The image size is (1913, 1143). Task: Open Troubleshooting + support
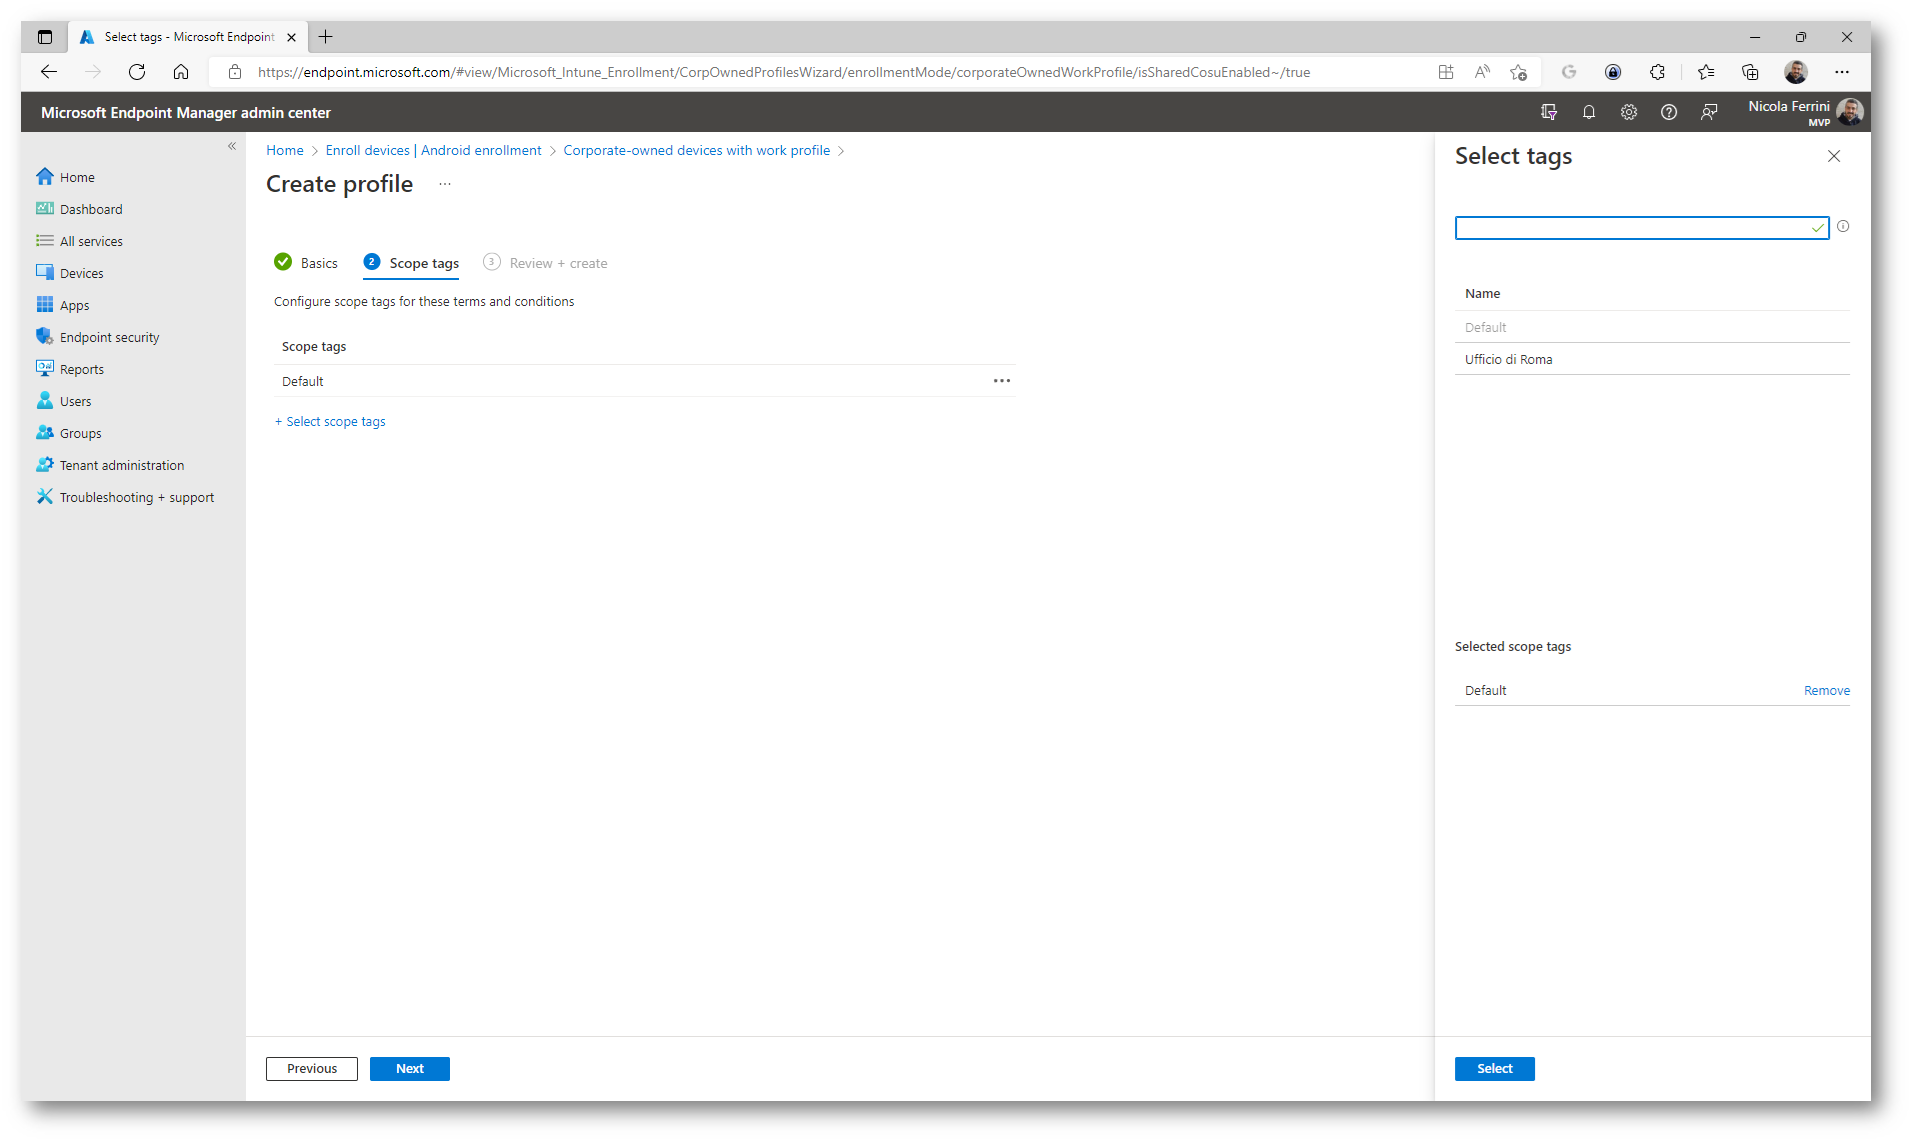tap(125, 497)
